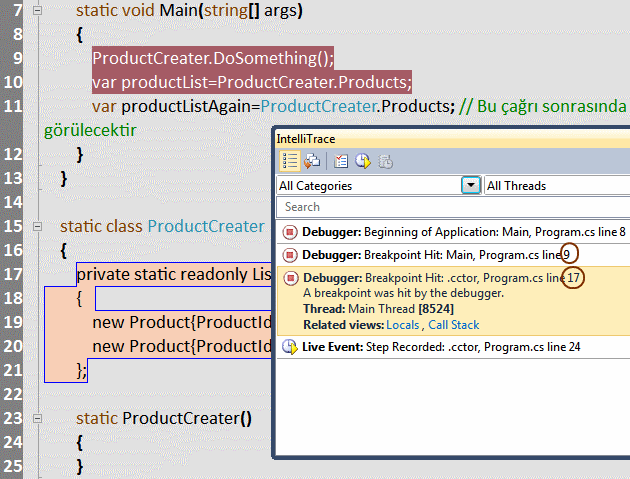Select Beginning of Application debugger event

454,232
